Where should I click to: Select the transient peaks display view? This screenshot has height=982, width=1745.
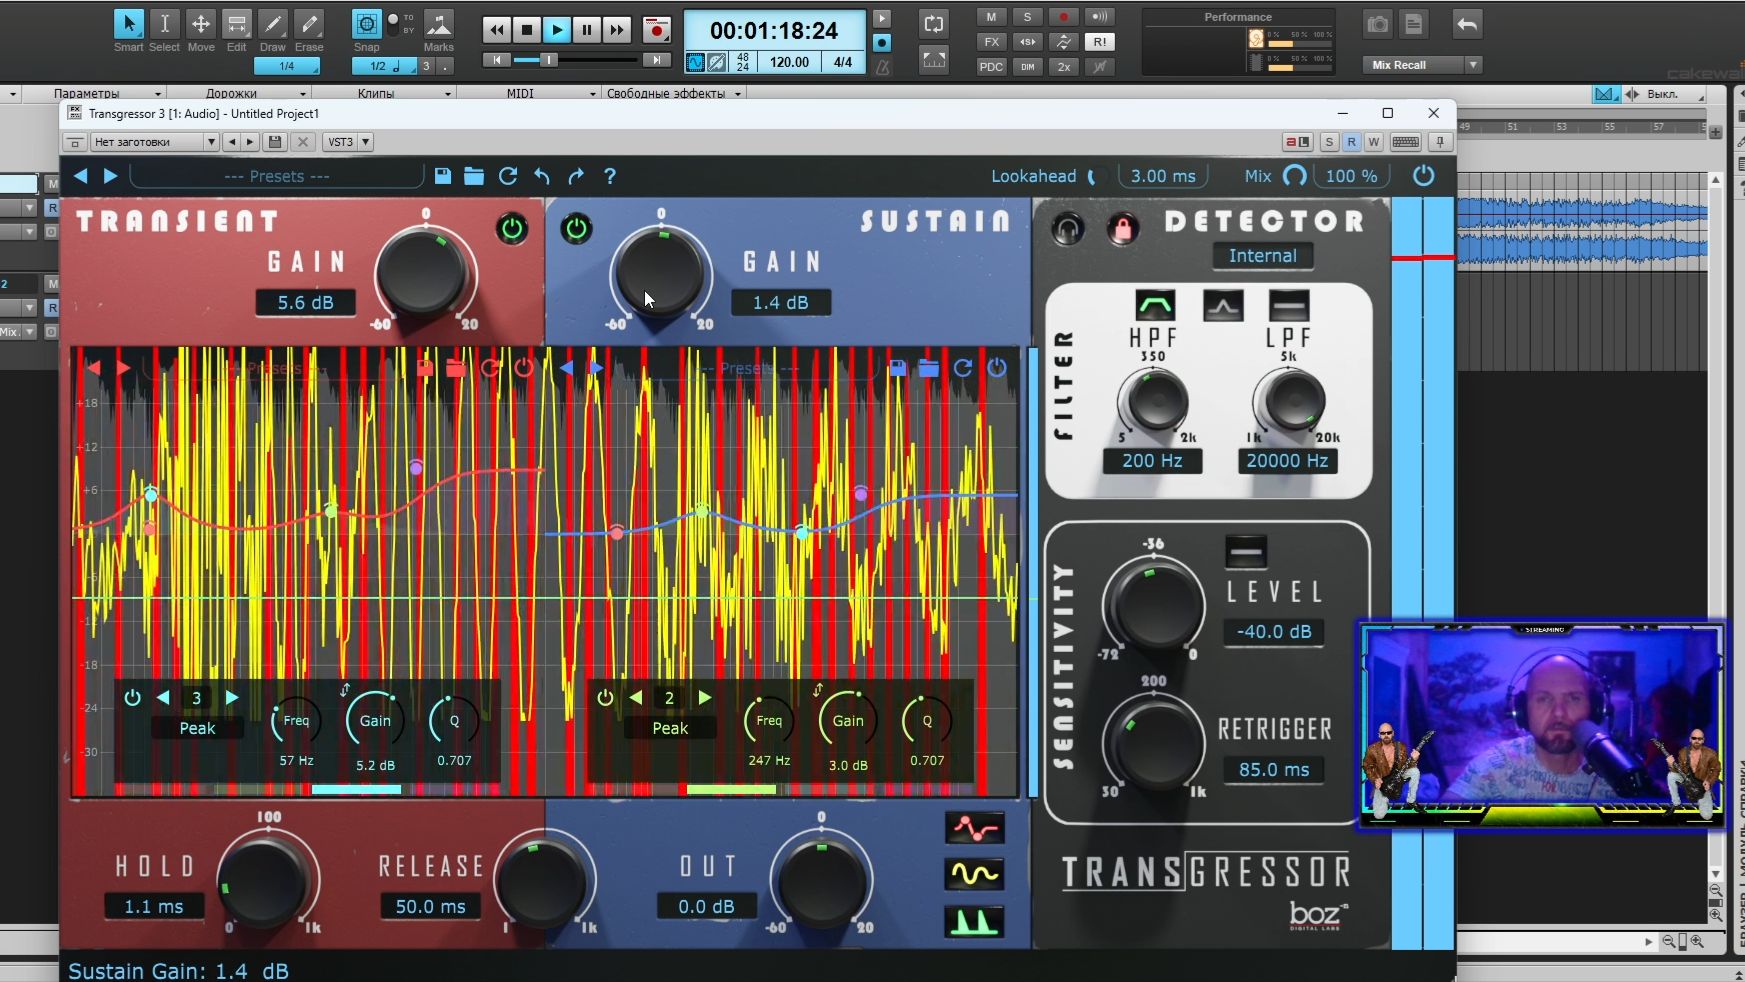[x=974, y=921]
